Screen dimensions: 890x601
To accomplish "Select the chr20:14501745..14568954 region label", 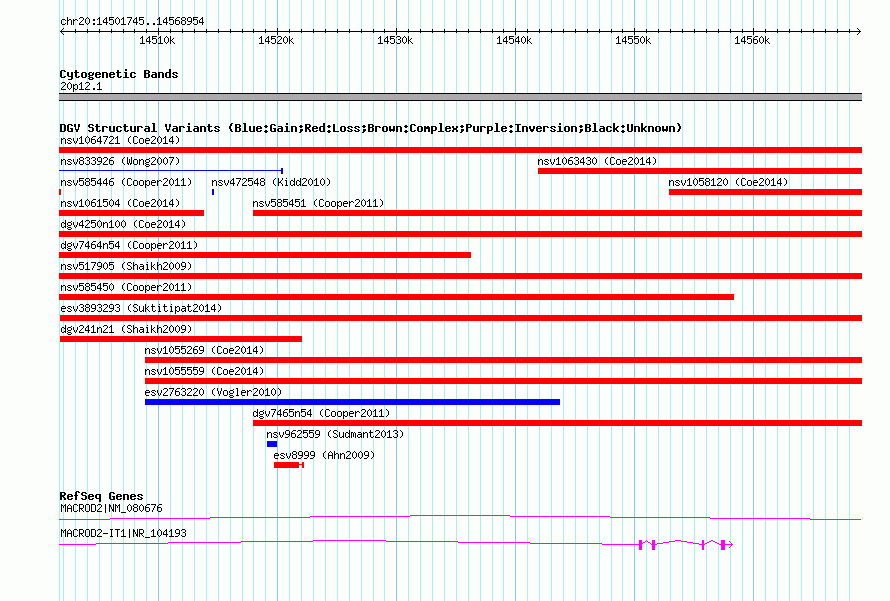I will click(x=132, y=21).
